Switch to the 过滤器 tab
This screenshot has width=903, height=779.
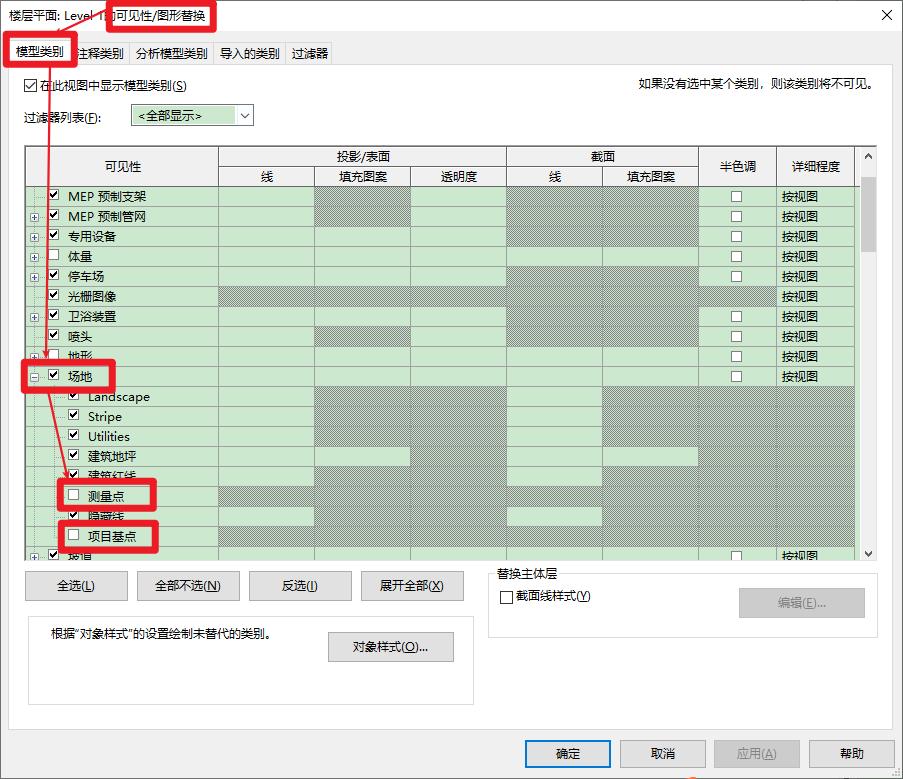[309, 53]
